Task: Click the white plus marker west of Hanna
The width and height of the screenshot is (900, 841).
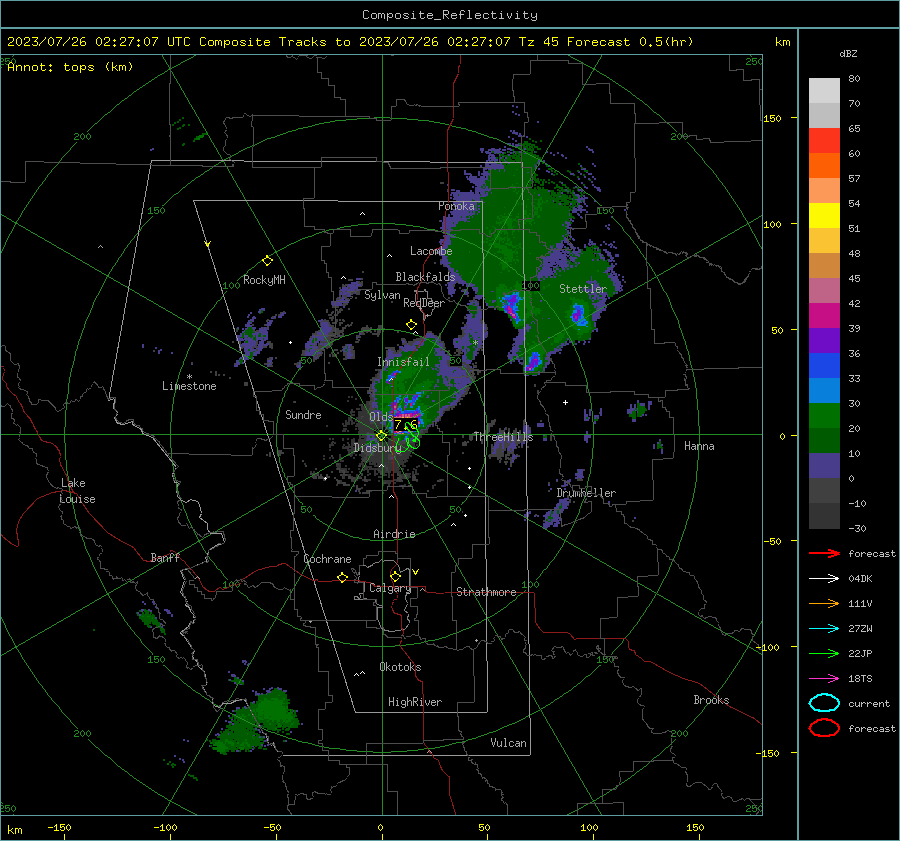Action: 565,402
